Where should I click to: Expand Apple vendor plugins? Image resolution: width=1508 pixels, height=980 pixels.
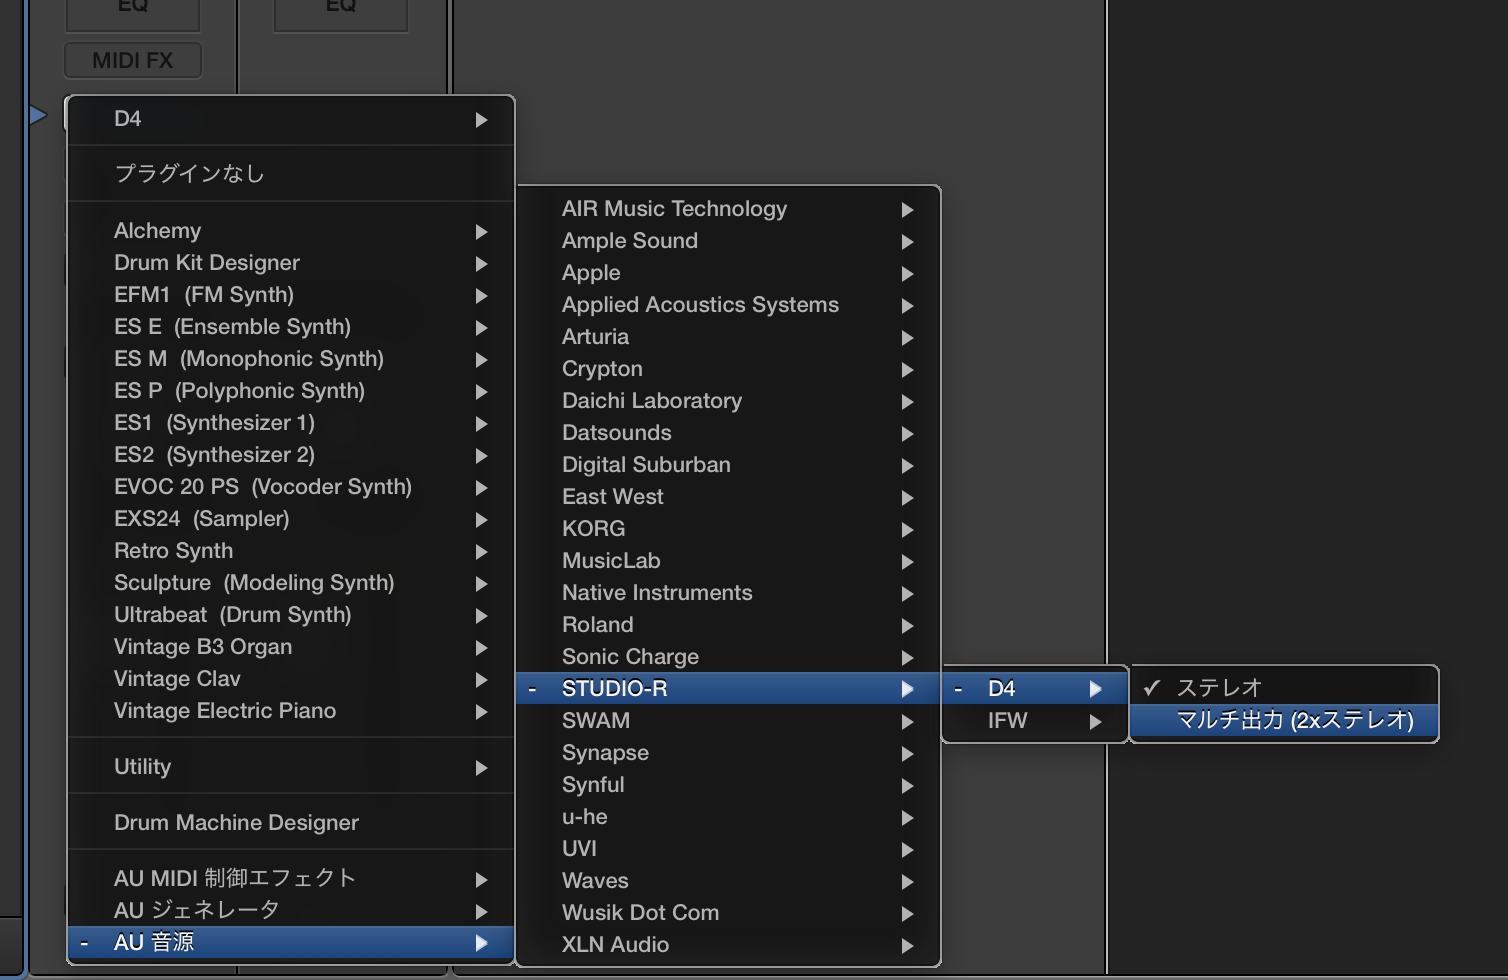729,273
